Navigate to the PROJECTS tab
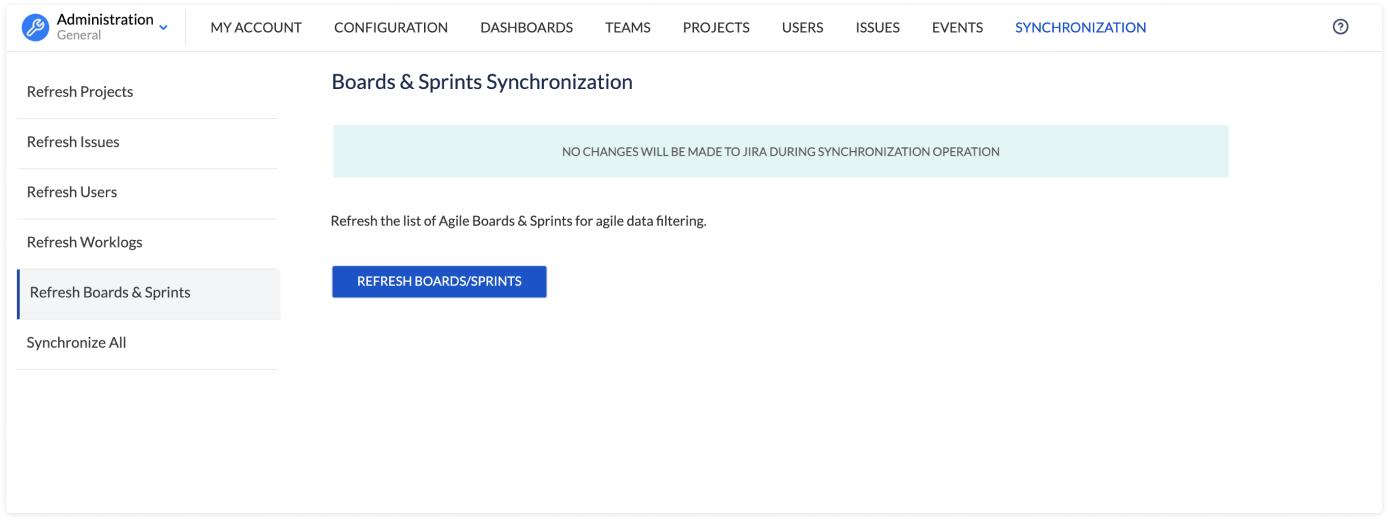The width and height of the screenshot is (1388, 520). pos(716,28)
